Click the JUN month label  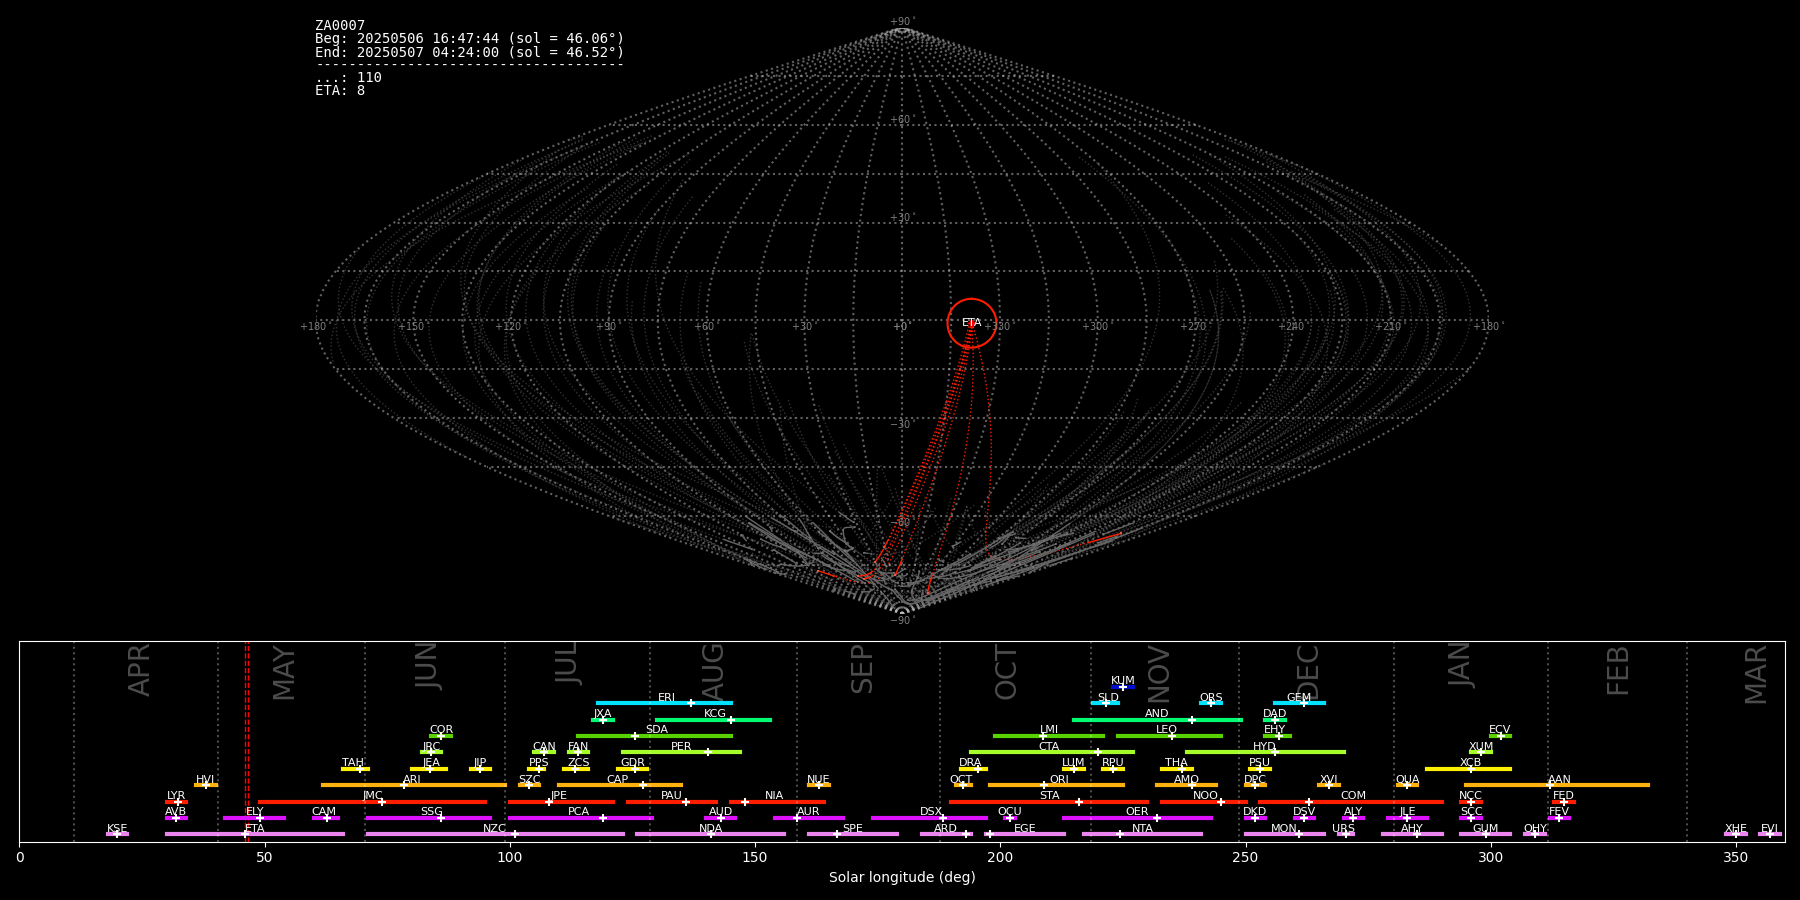click(427, 666)
